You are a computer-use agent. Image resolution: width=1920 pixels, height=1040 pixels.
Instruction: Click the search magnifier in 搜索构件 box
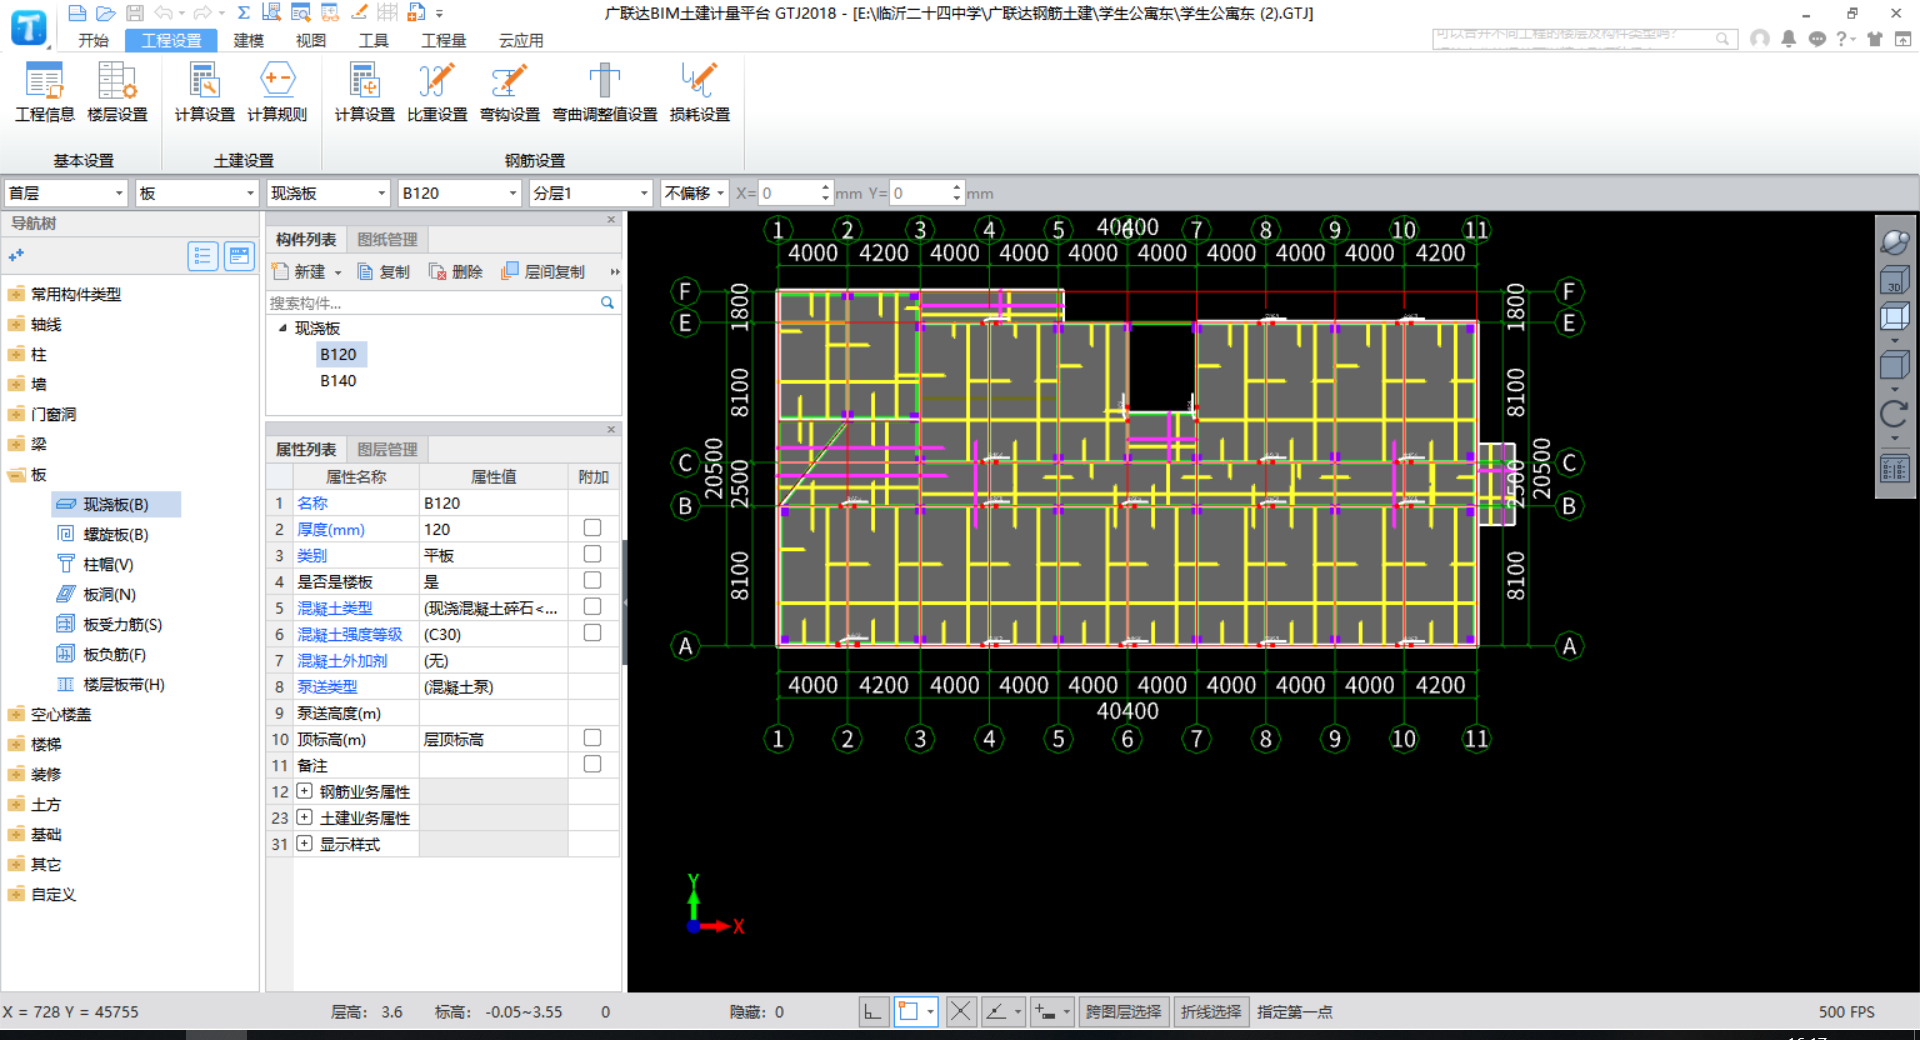point(607,303)
